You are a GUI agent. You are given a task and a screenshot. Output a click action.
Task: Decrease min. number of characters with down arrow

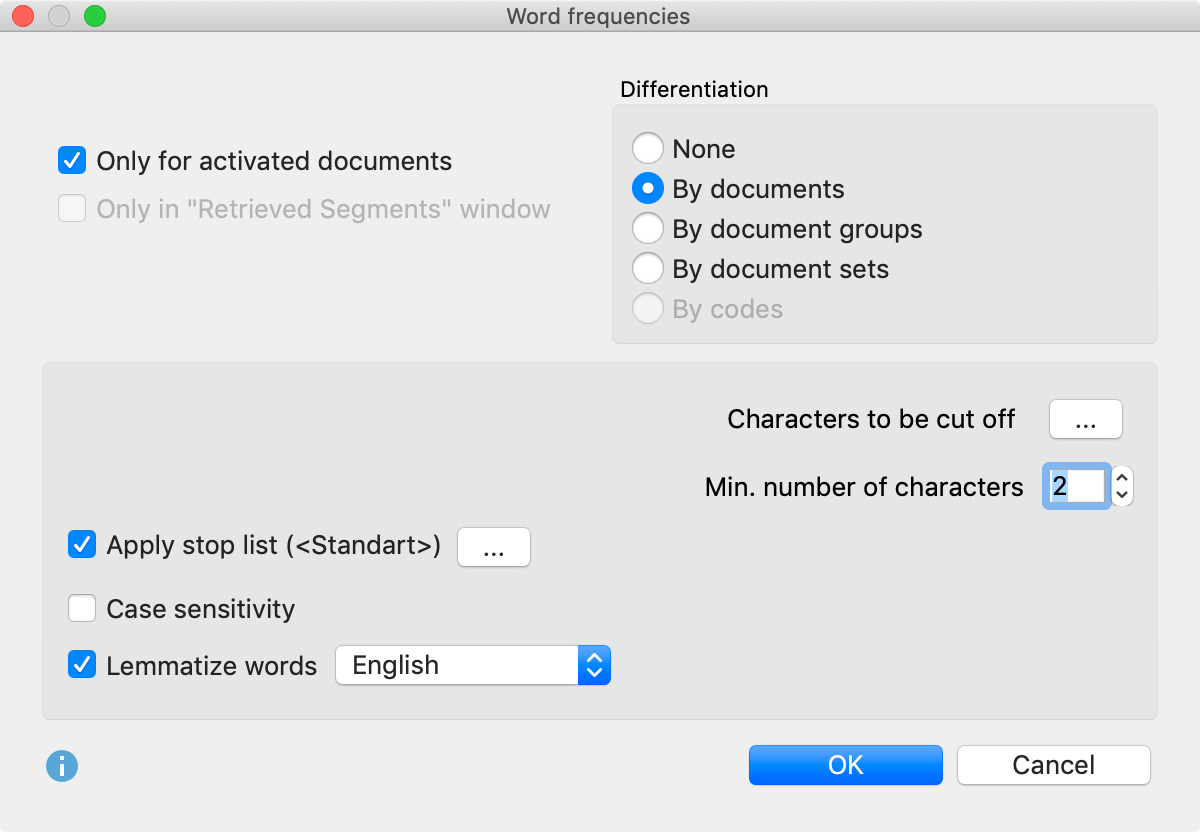1122,495
